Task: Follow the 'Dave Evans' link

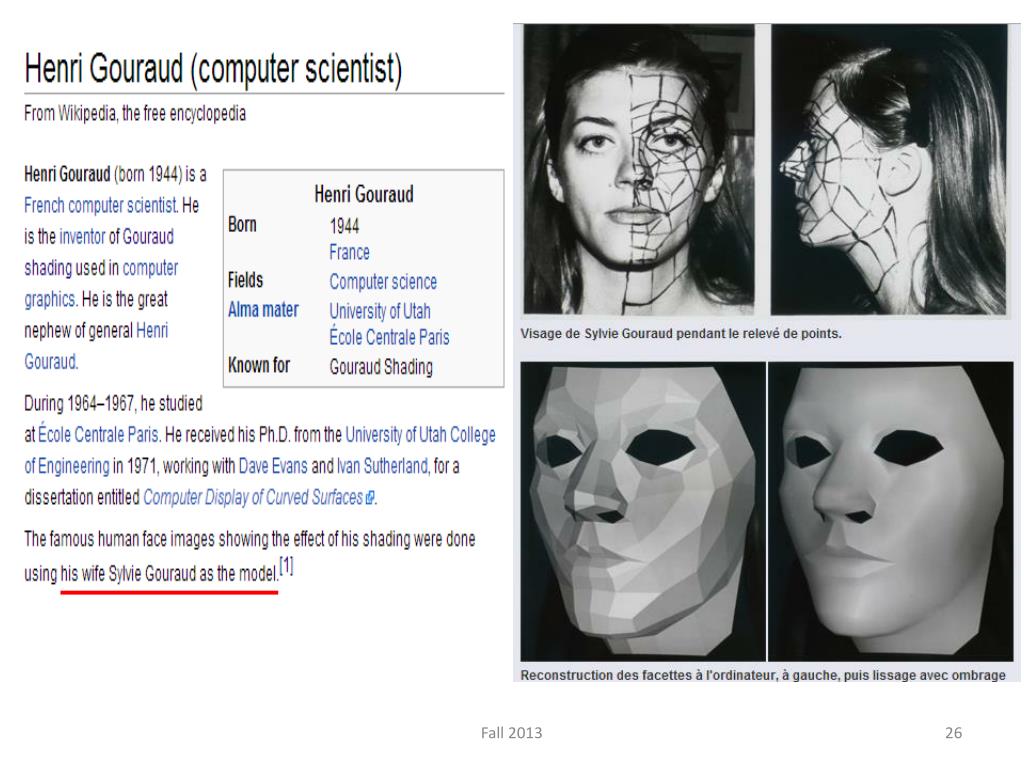Action: pos(273,466)
